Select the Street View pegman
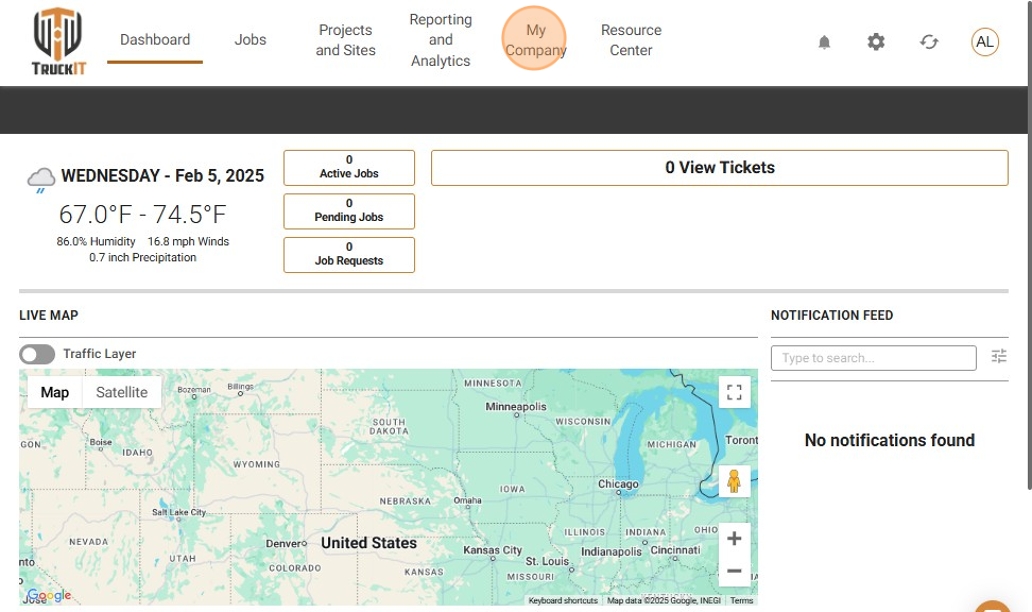The image size is (1032, 612). pyautogui.click(x=735, y=481)
